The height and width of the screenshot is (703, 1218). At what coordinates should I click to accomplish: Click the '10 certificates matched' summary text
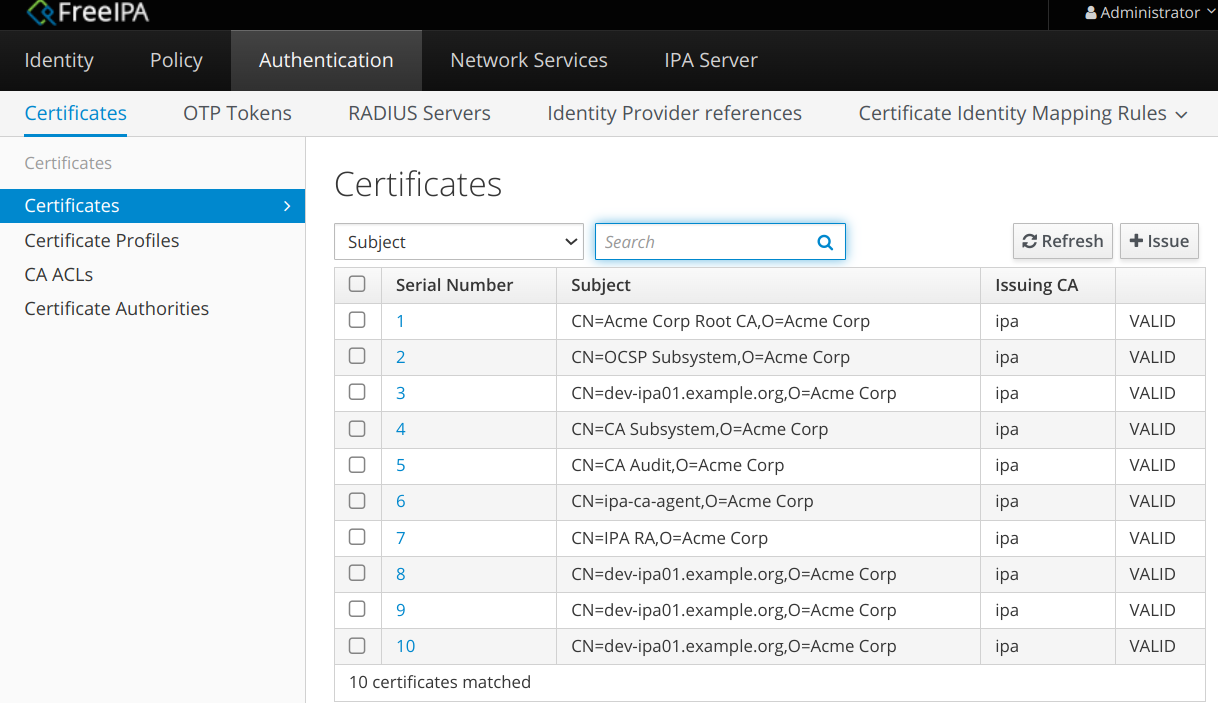[x=440, y=682]
